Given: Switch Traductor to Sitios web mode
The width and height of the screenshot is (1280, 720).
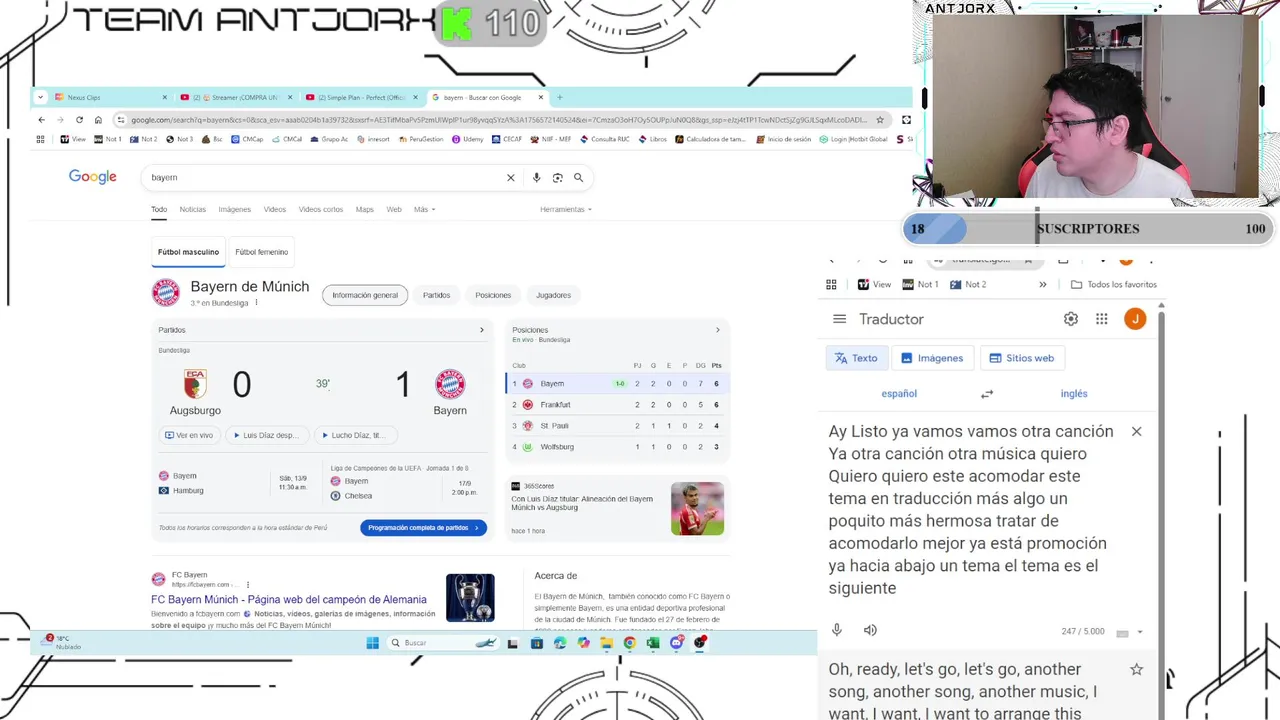Looking at the screenshot, I should [x=1022, y=358].
